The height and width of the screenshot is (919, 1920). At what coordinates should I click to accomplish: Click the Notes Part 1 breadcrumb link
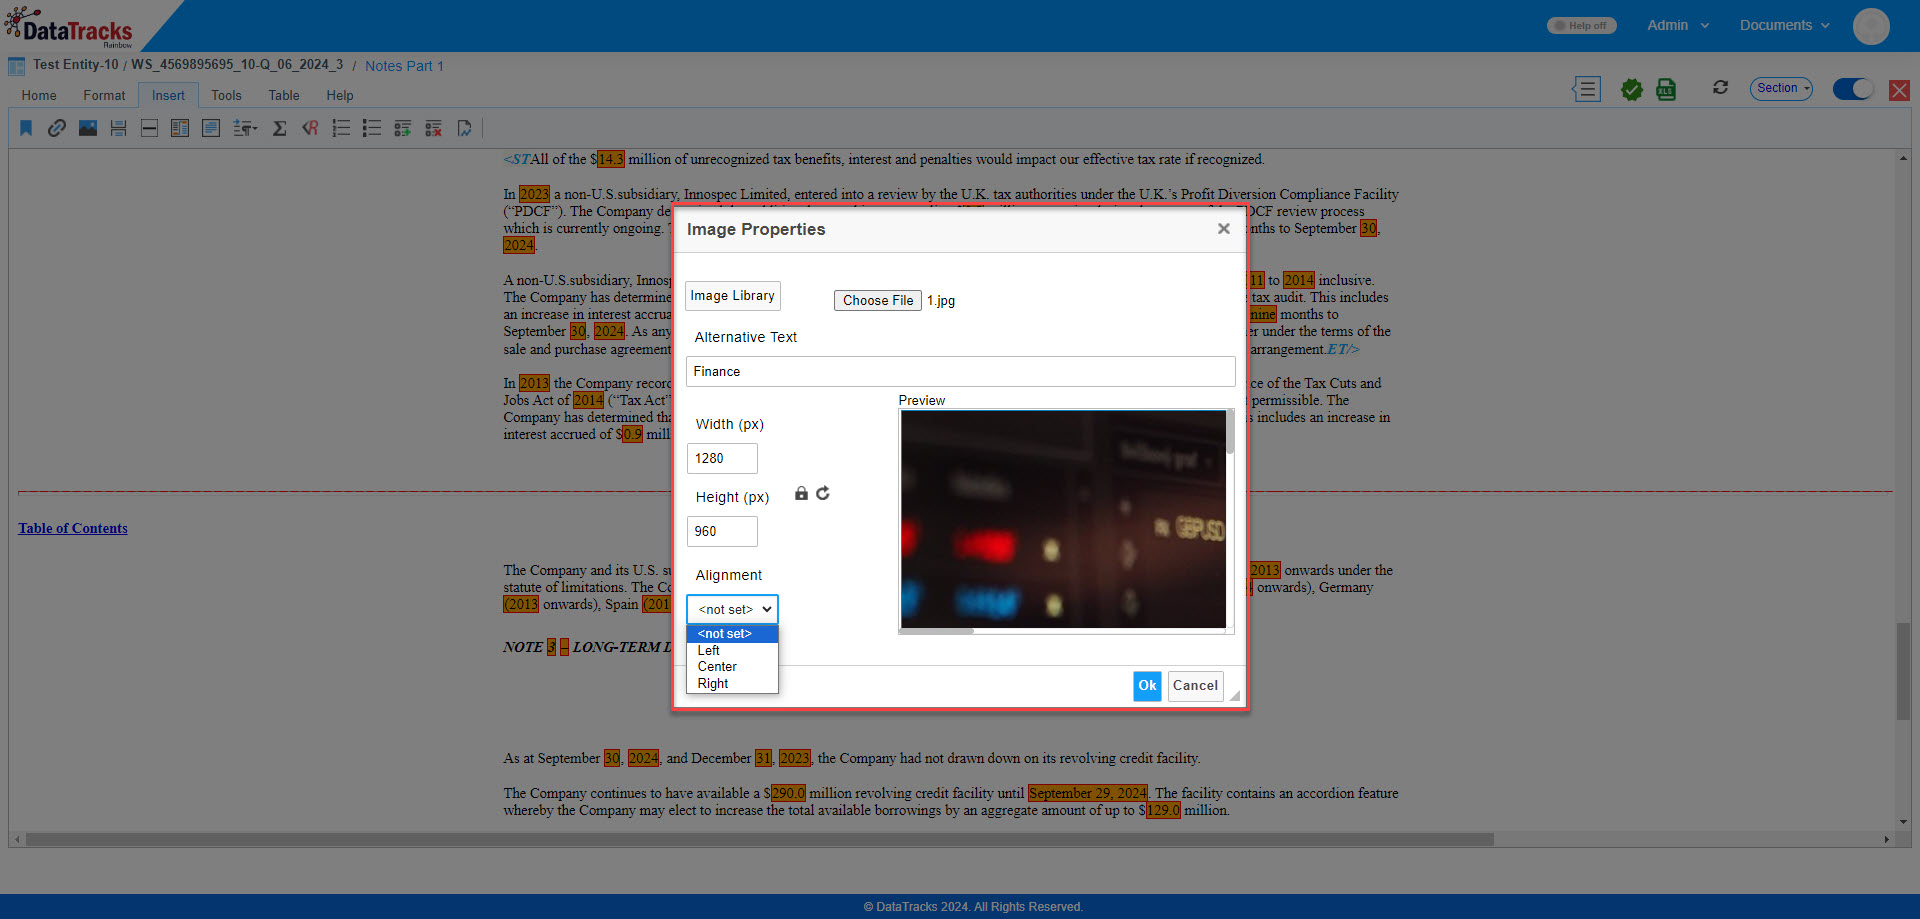(x=404, y=66)
